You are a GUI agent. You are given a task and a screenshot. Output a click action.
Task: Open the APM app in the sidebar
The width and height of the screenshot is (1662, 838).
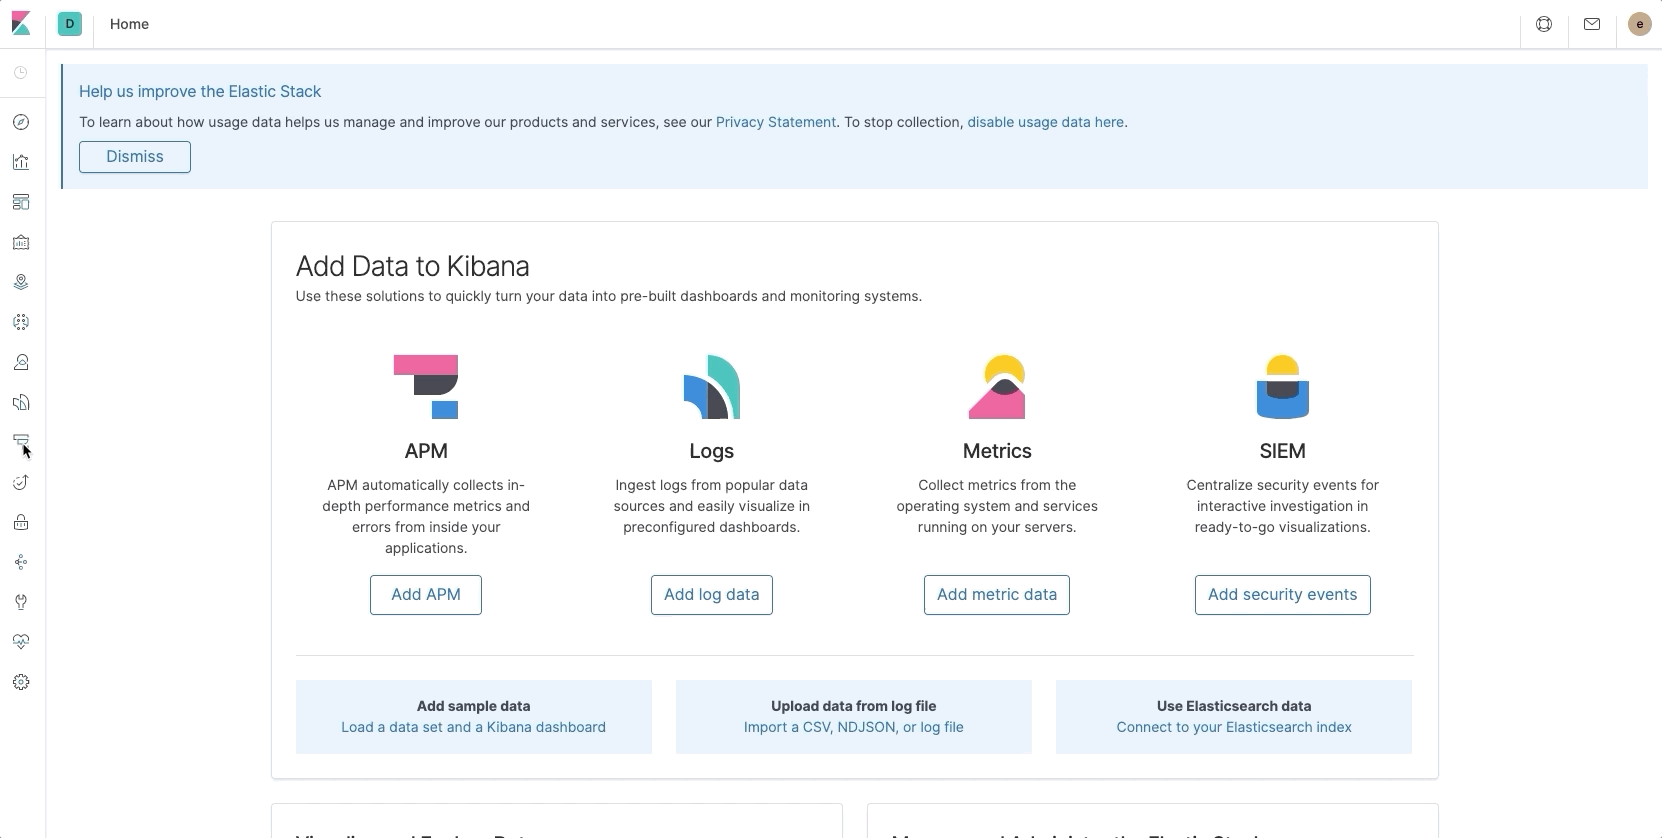(21, 442)
